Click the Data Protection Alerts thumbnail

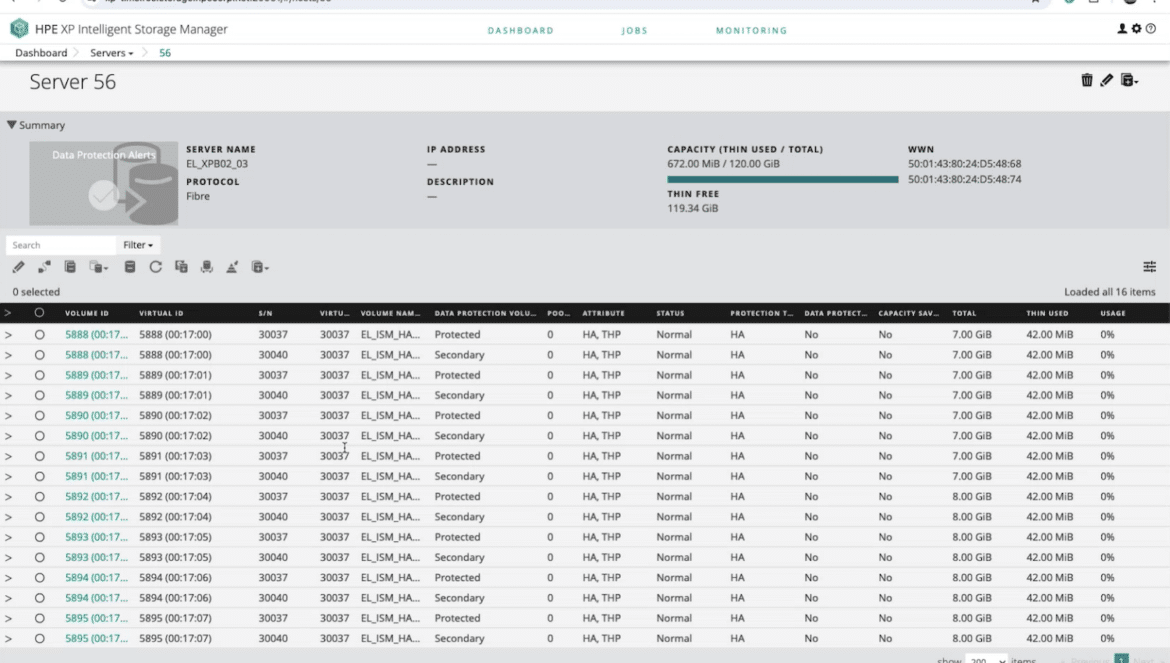click(x=104, y=183)
